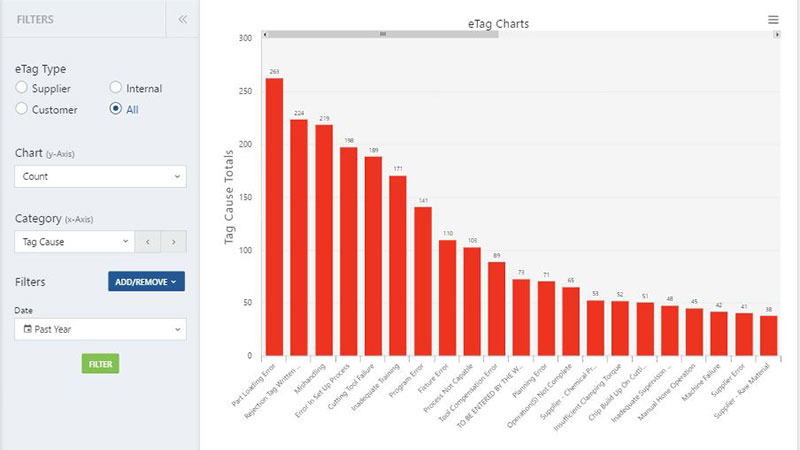Open the Chart y-Axis Count dropdown
Image resolution: width=800 pixels, height=450 pixels.
coord(101,177)
